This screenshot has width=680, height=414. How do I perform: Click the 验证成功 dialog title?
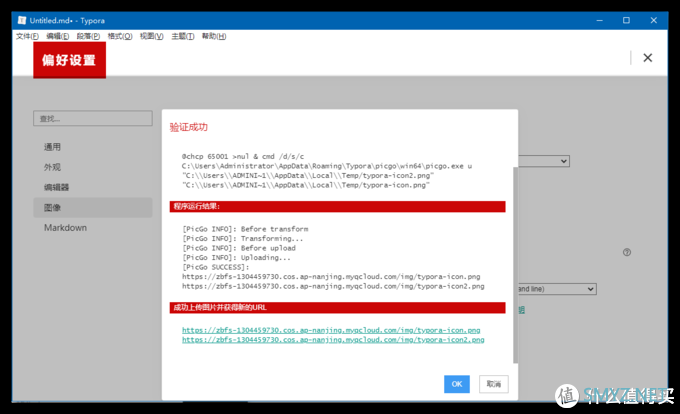[189, 127]
